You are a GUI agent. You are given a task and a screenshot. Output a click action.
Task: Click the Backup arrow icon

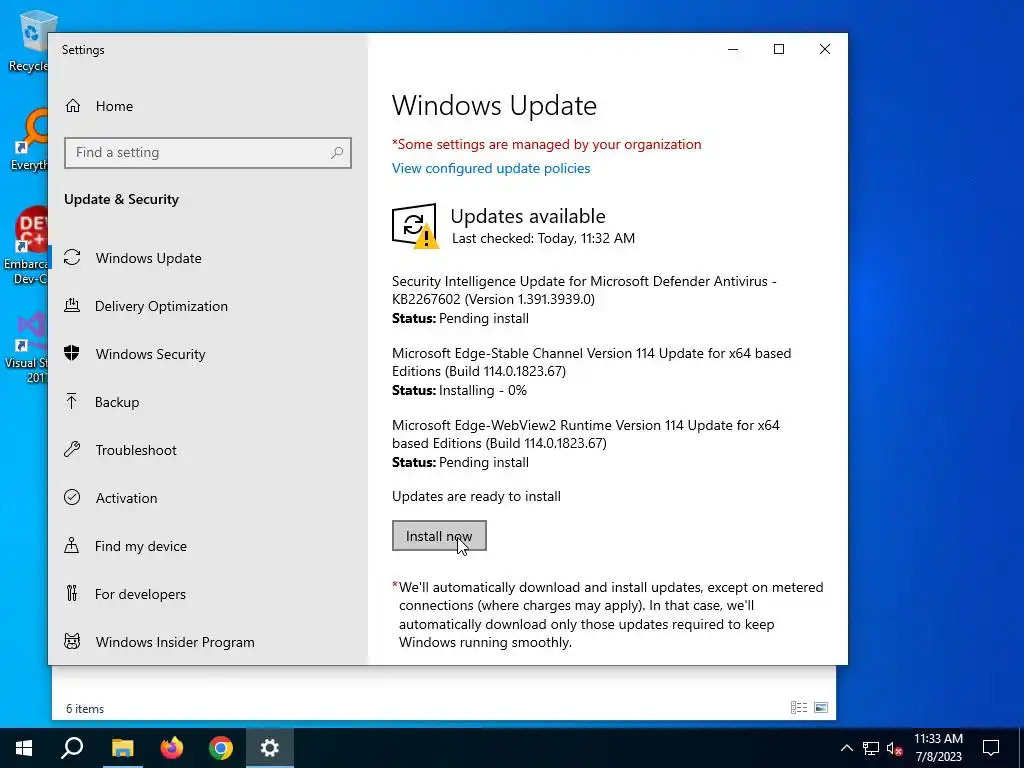pos(72,402)
